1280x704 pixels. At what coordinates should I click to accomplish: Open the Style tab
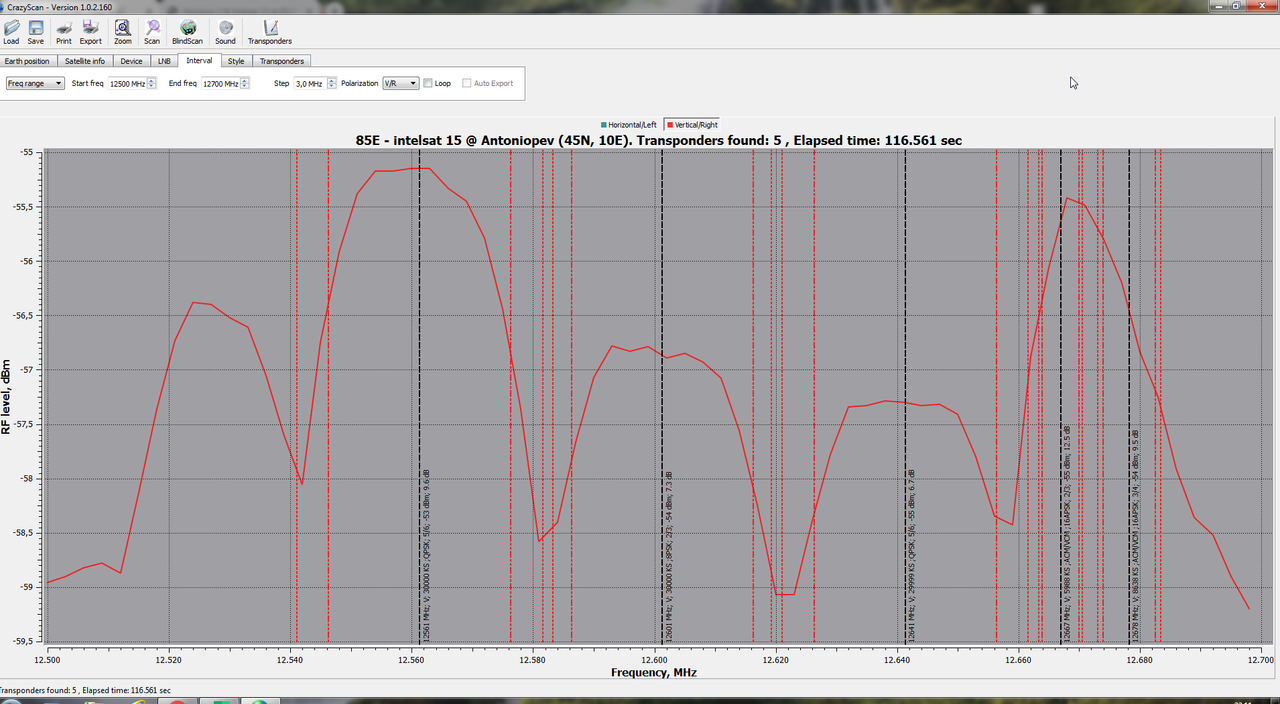[x=236, y=61]
